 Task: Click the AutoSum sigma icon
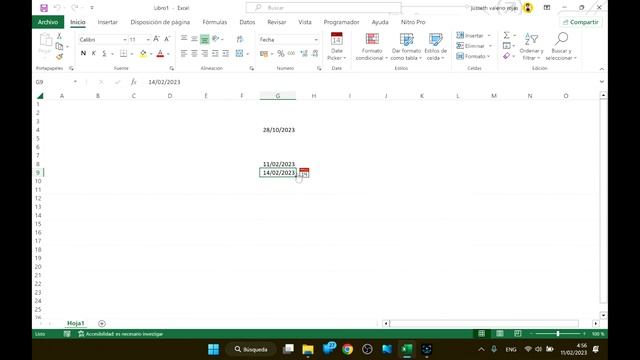(x=507, y=36)
